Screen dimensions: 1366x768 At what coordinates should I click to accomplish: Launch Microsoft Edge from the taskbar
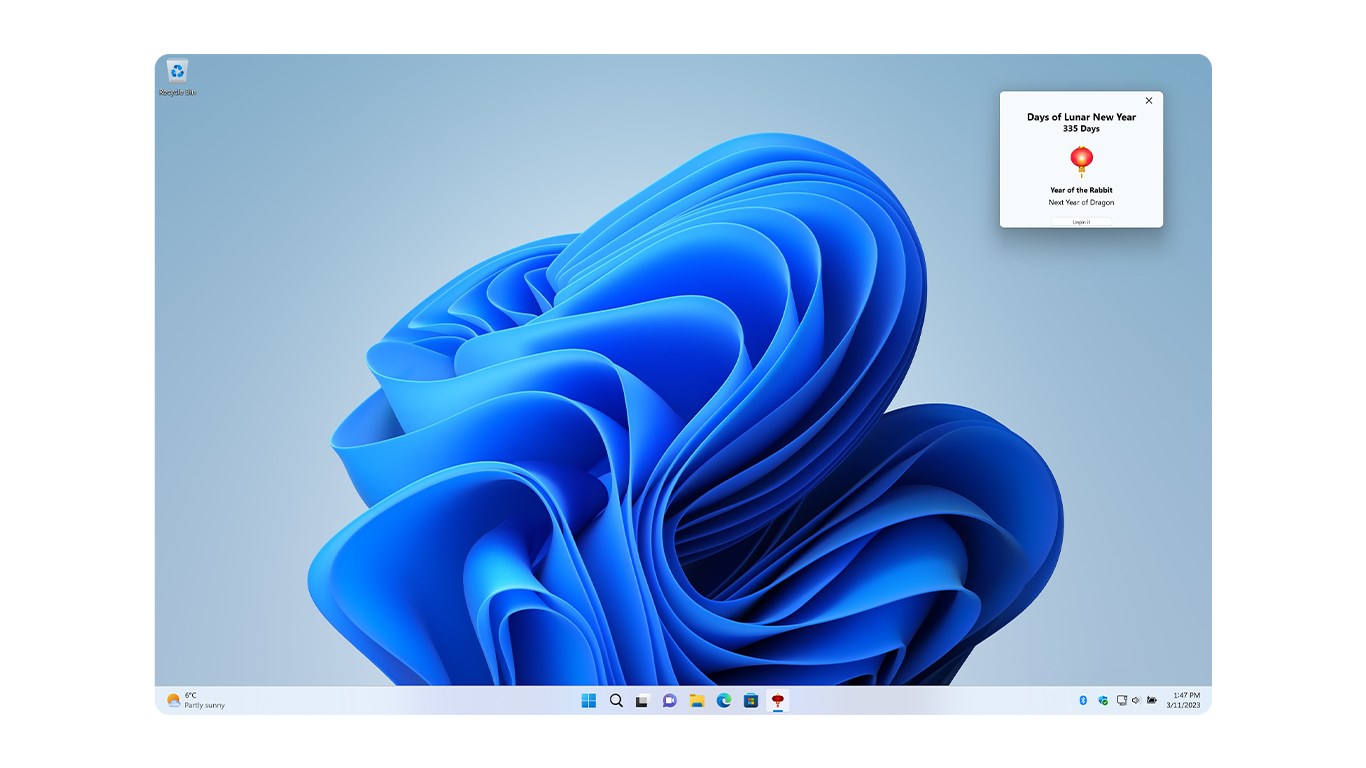(x=724, y=700)
